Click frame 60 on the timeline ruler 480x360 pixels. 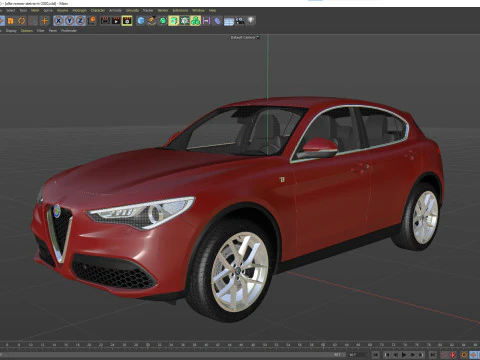[323, 345]
